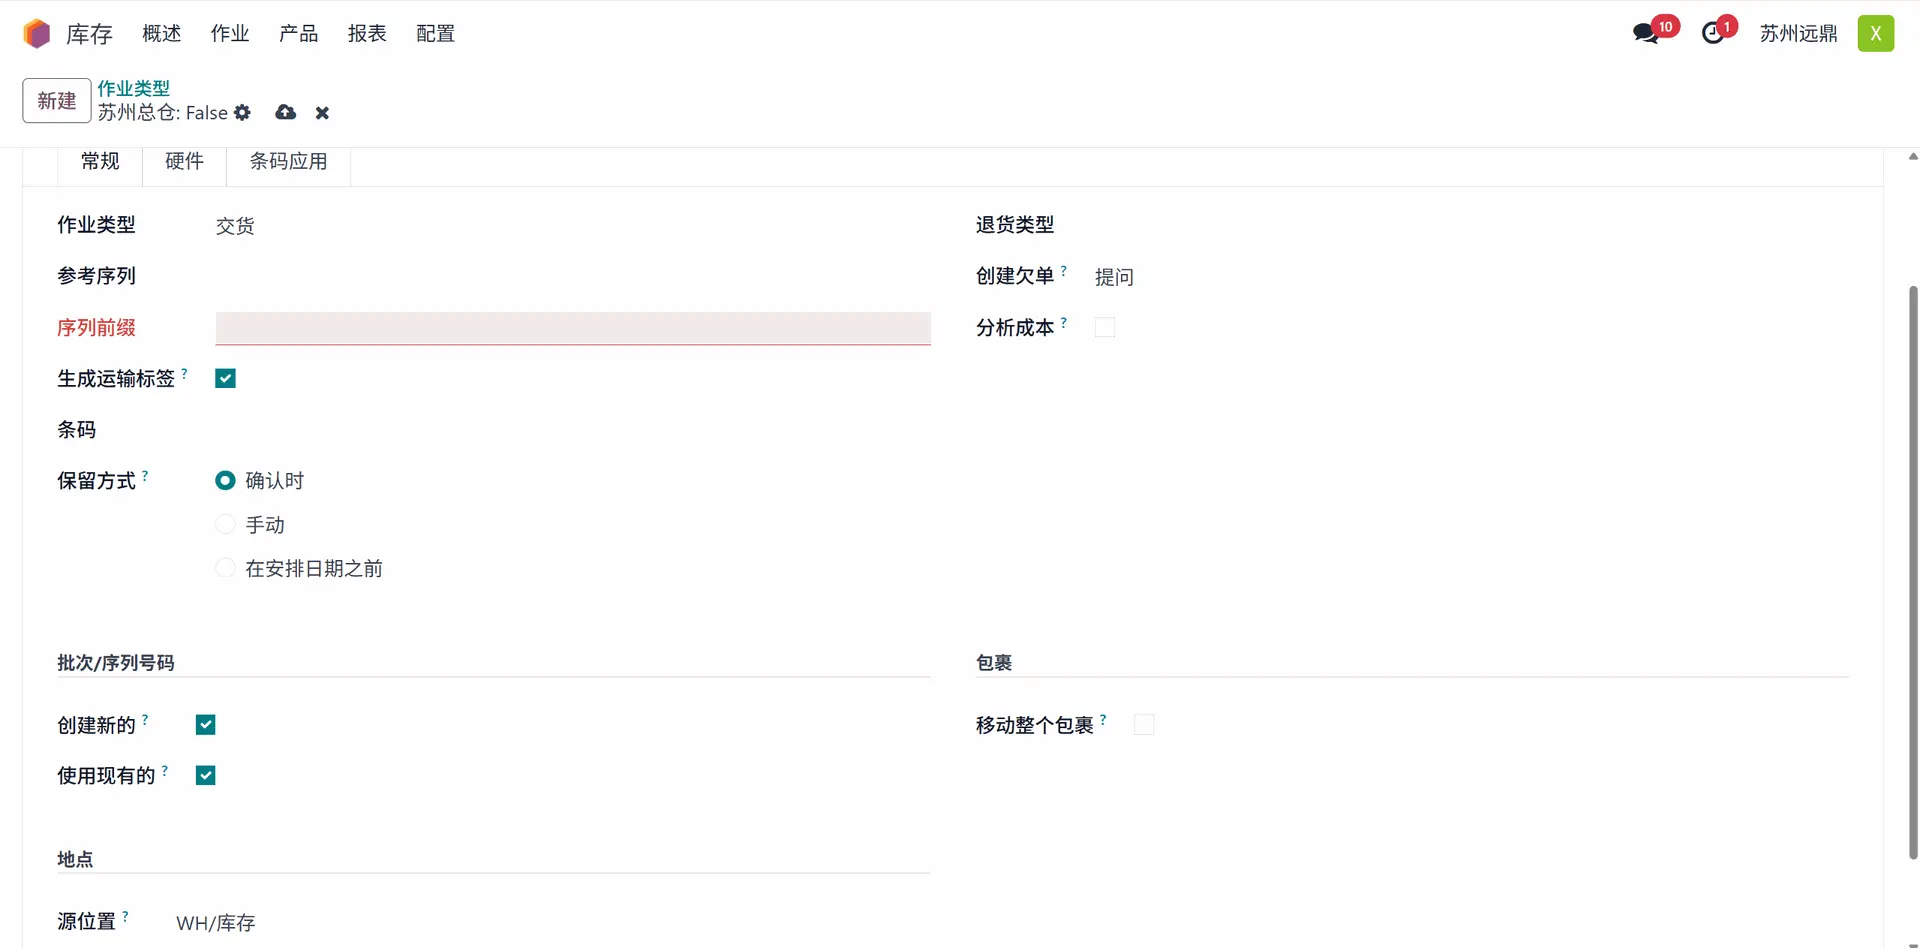The height and width of the screenshot is (948, 1920).
Task: Click into the 序列前缀 input field
Action: click(x=572, y=328)
